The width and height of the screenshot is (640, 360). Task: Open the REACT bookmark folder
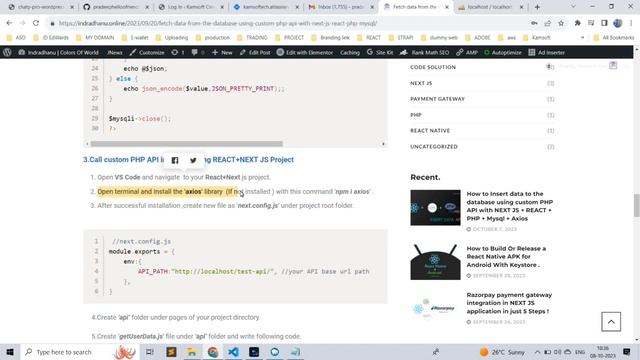[x=369, y=38]
